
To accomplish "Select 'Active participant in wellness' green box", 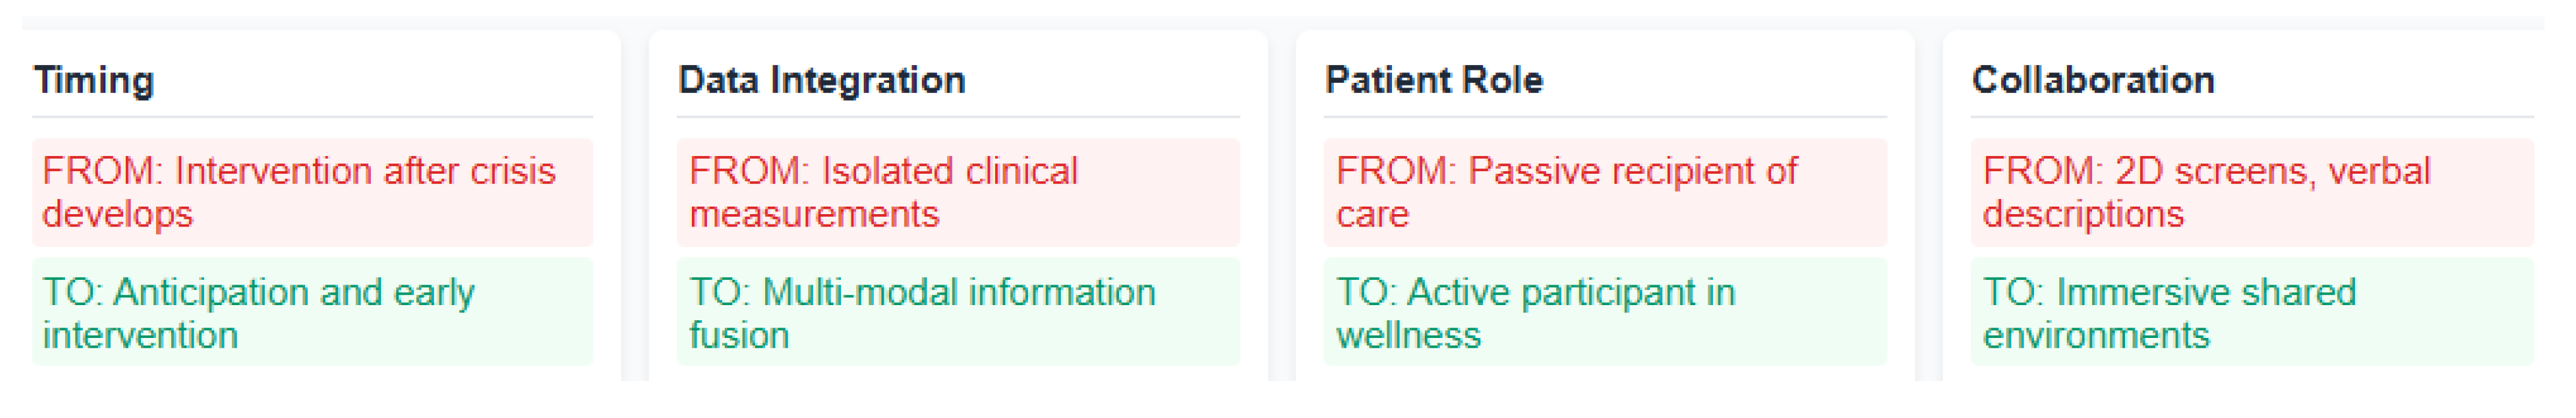I will click(1604, 313).
